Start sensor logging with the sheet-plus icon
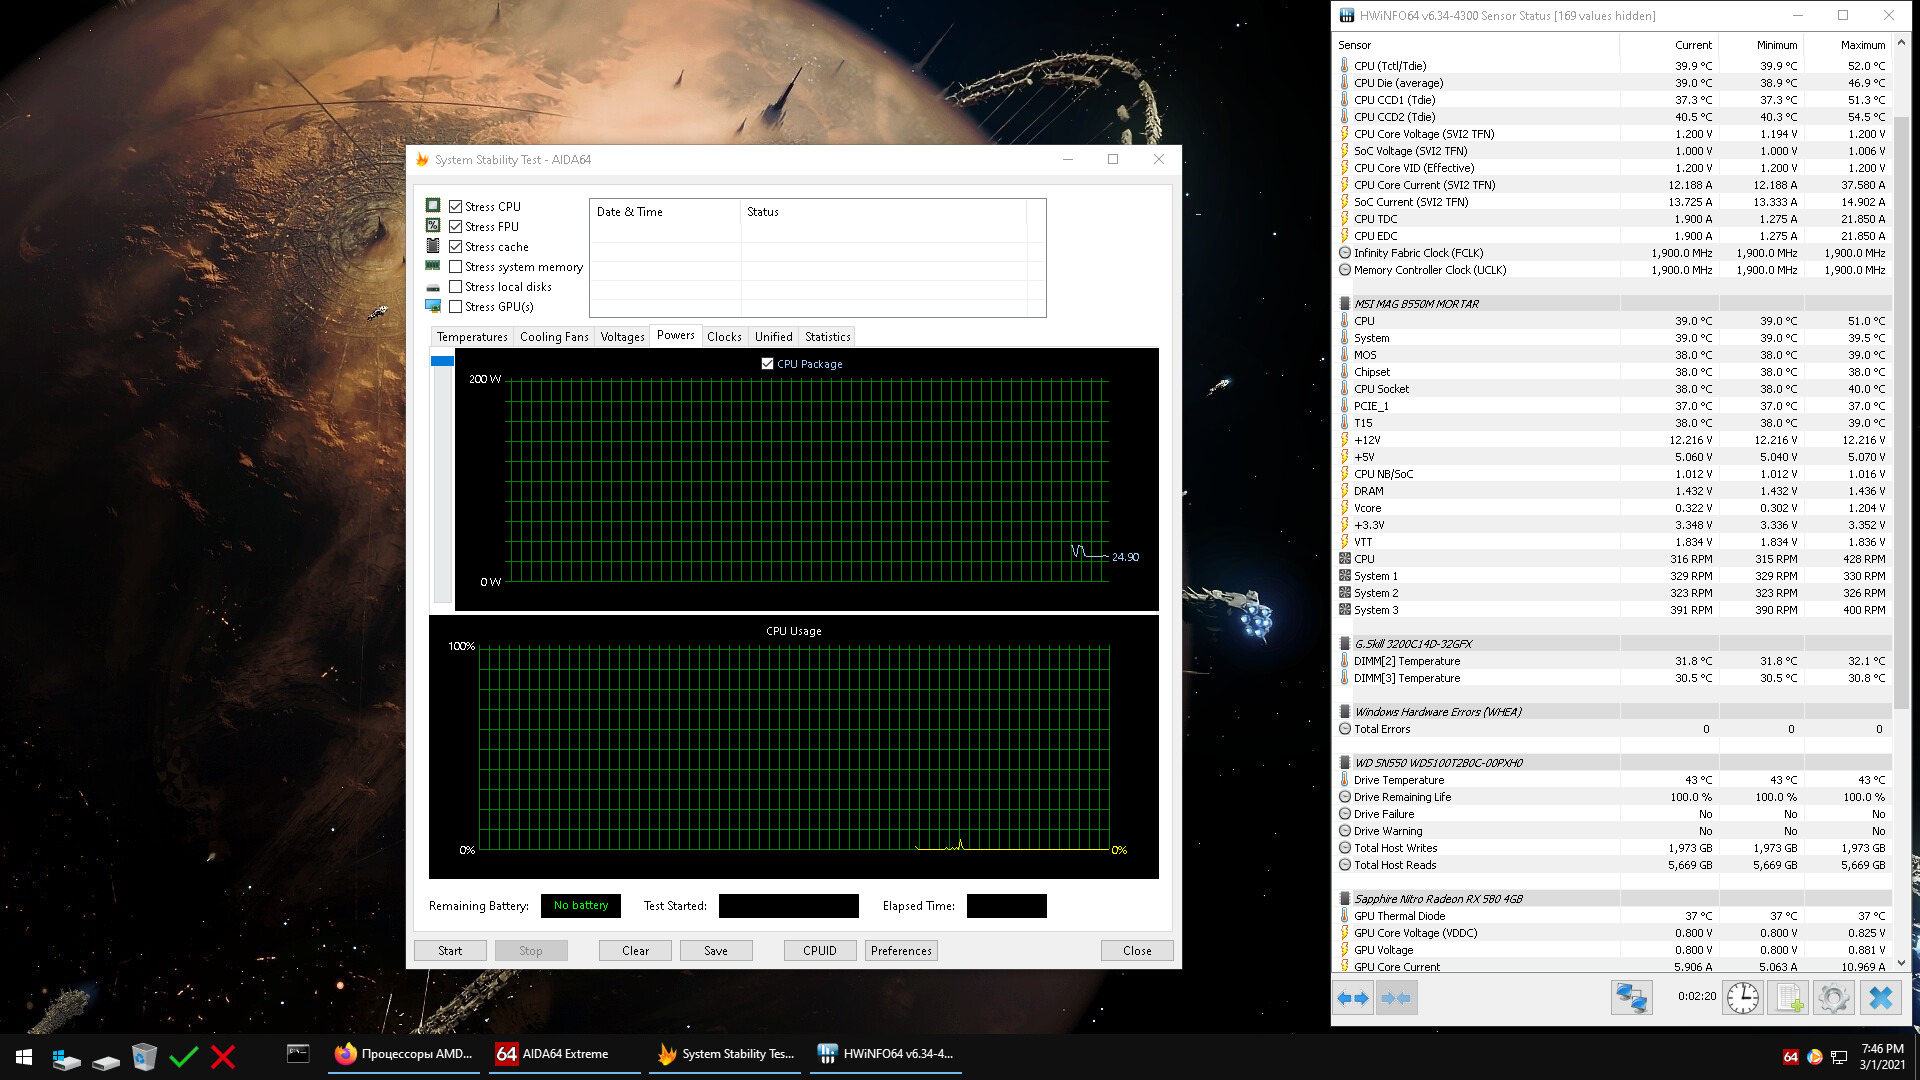The image size is (1920, 1080). pyautogui.click(x=1788, y=998)
